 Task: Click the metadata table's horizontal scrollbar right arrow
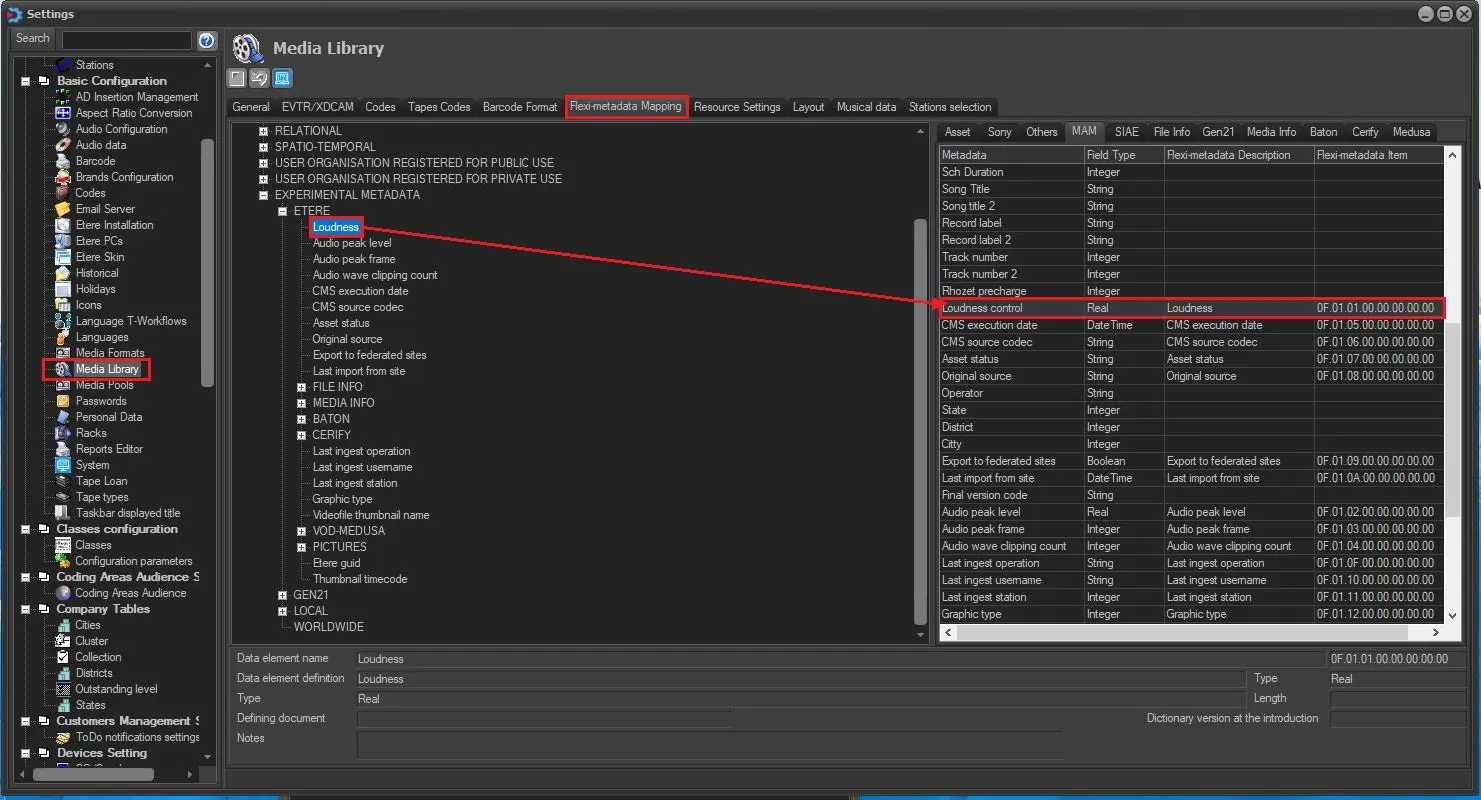pos(1435,633)
